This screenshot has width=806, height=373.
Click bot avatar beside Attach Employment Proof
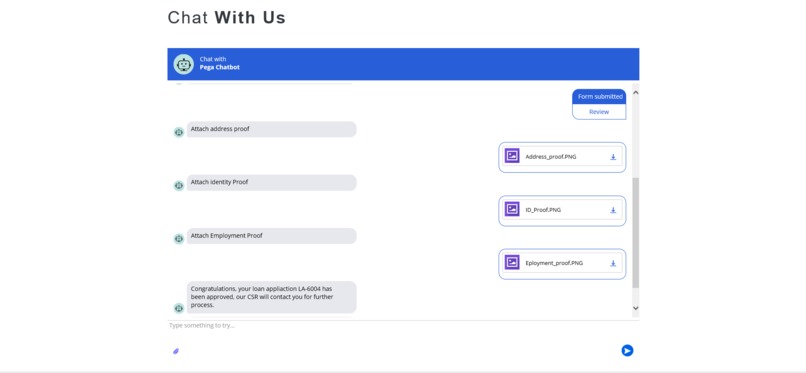click(179, 239)
